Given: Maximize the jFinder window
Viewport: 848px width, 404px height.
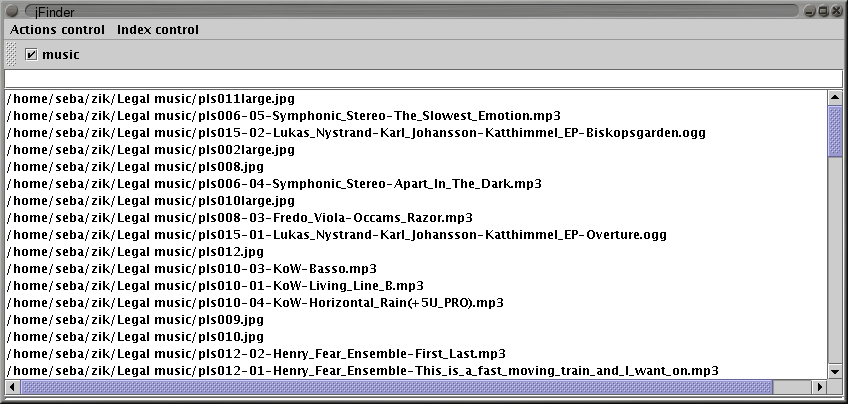Looking at the screenshot, I should [x=822, y=10].
